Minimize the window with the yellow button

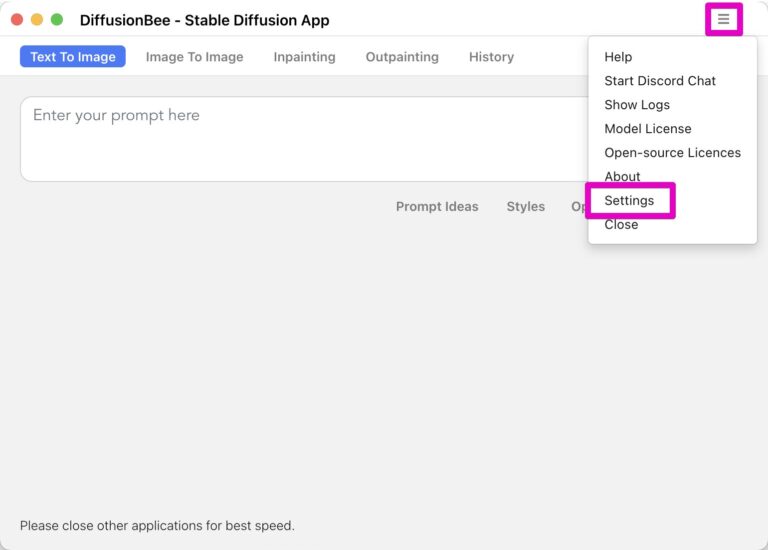click(x=37, y=20)
